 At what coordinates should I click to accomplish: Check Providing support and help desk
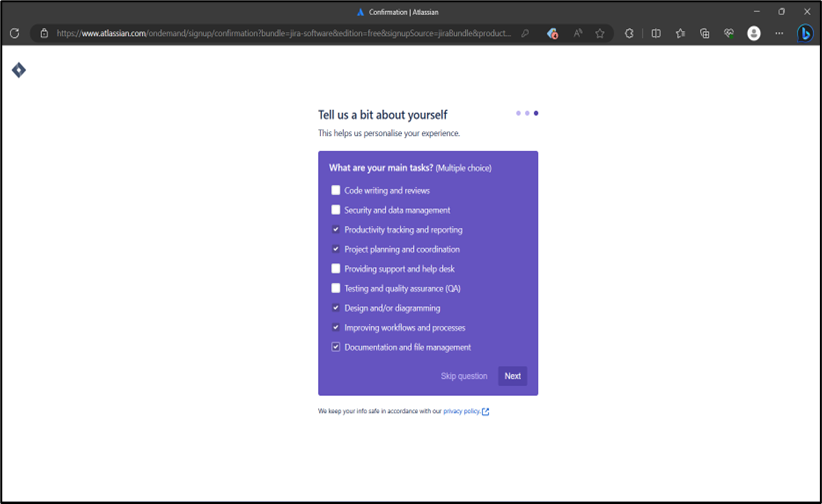pos(336,269)
